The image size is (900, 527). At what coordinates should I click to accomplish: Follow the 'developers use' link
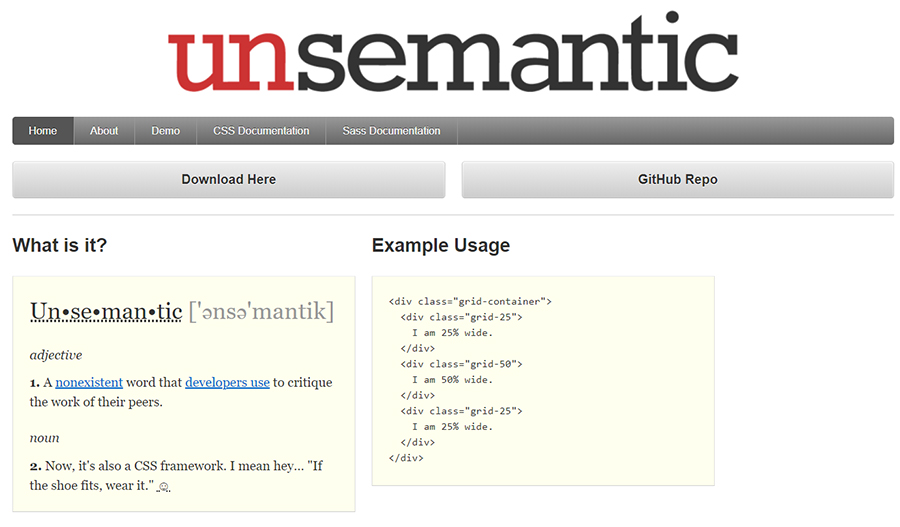[x=227, y=382]
